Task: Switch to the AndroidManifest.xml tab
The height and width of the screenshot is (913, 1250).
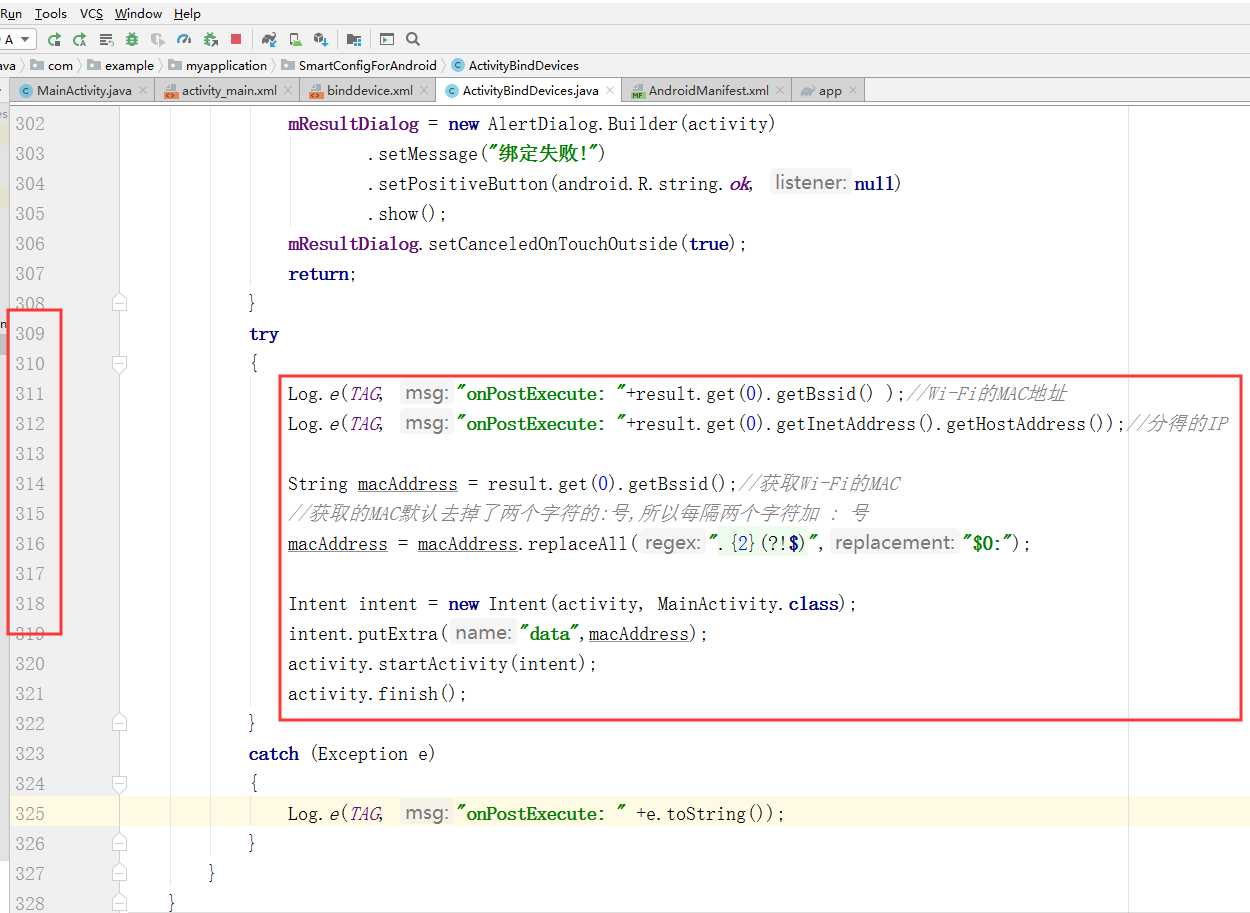Action: pyautogui.click(x=708, y=90)
